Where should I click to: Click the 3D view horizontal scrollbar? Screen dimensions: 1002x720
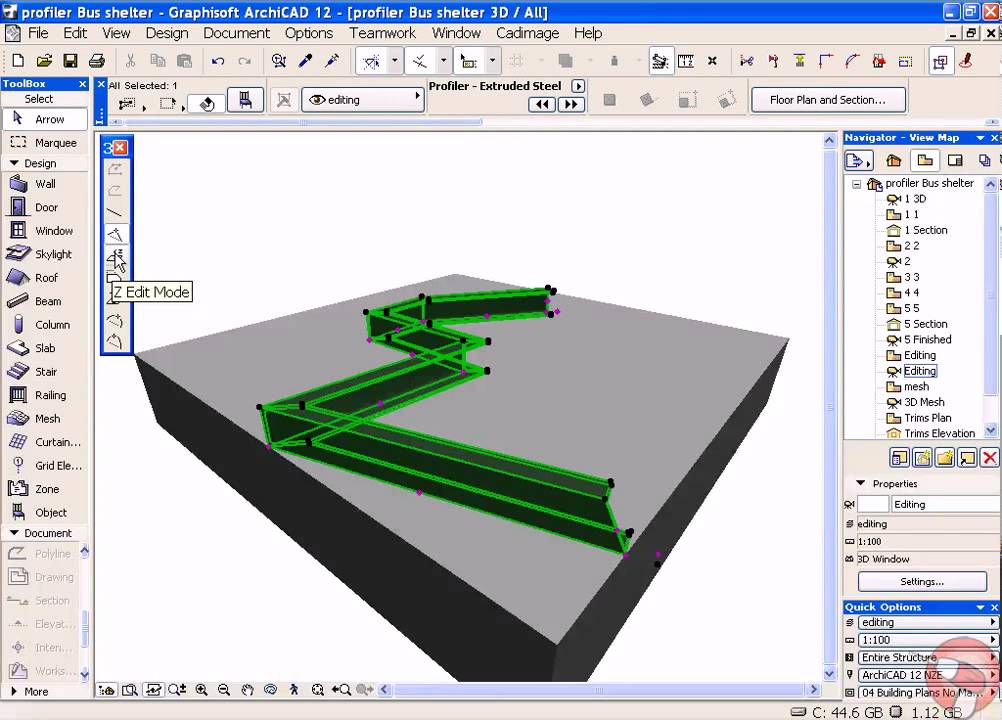(x=598, y=690)
